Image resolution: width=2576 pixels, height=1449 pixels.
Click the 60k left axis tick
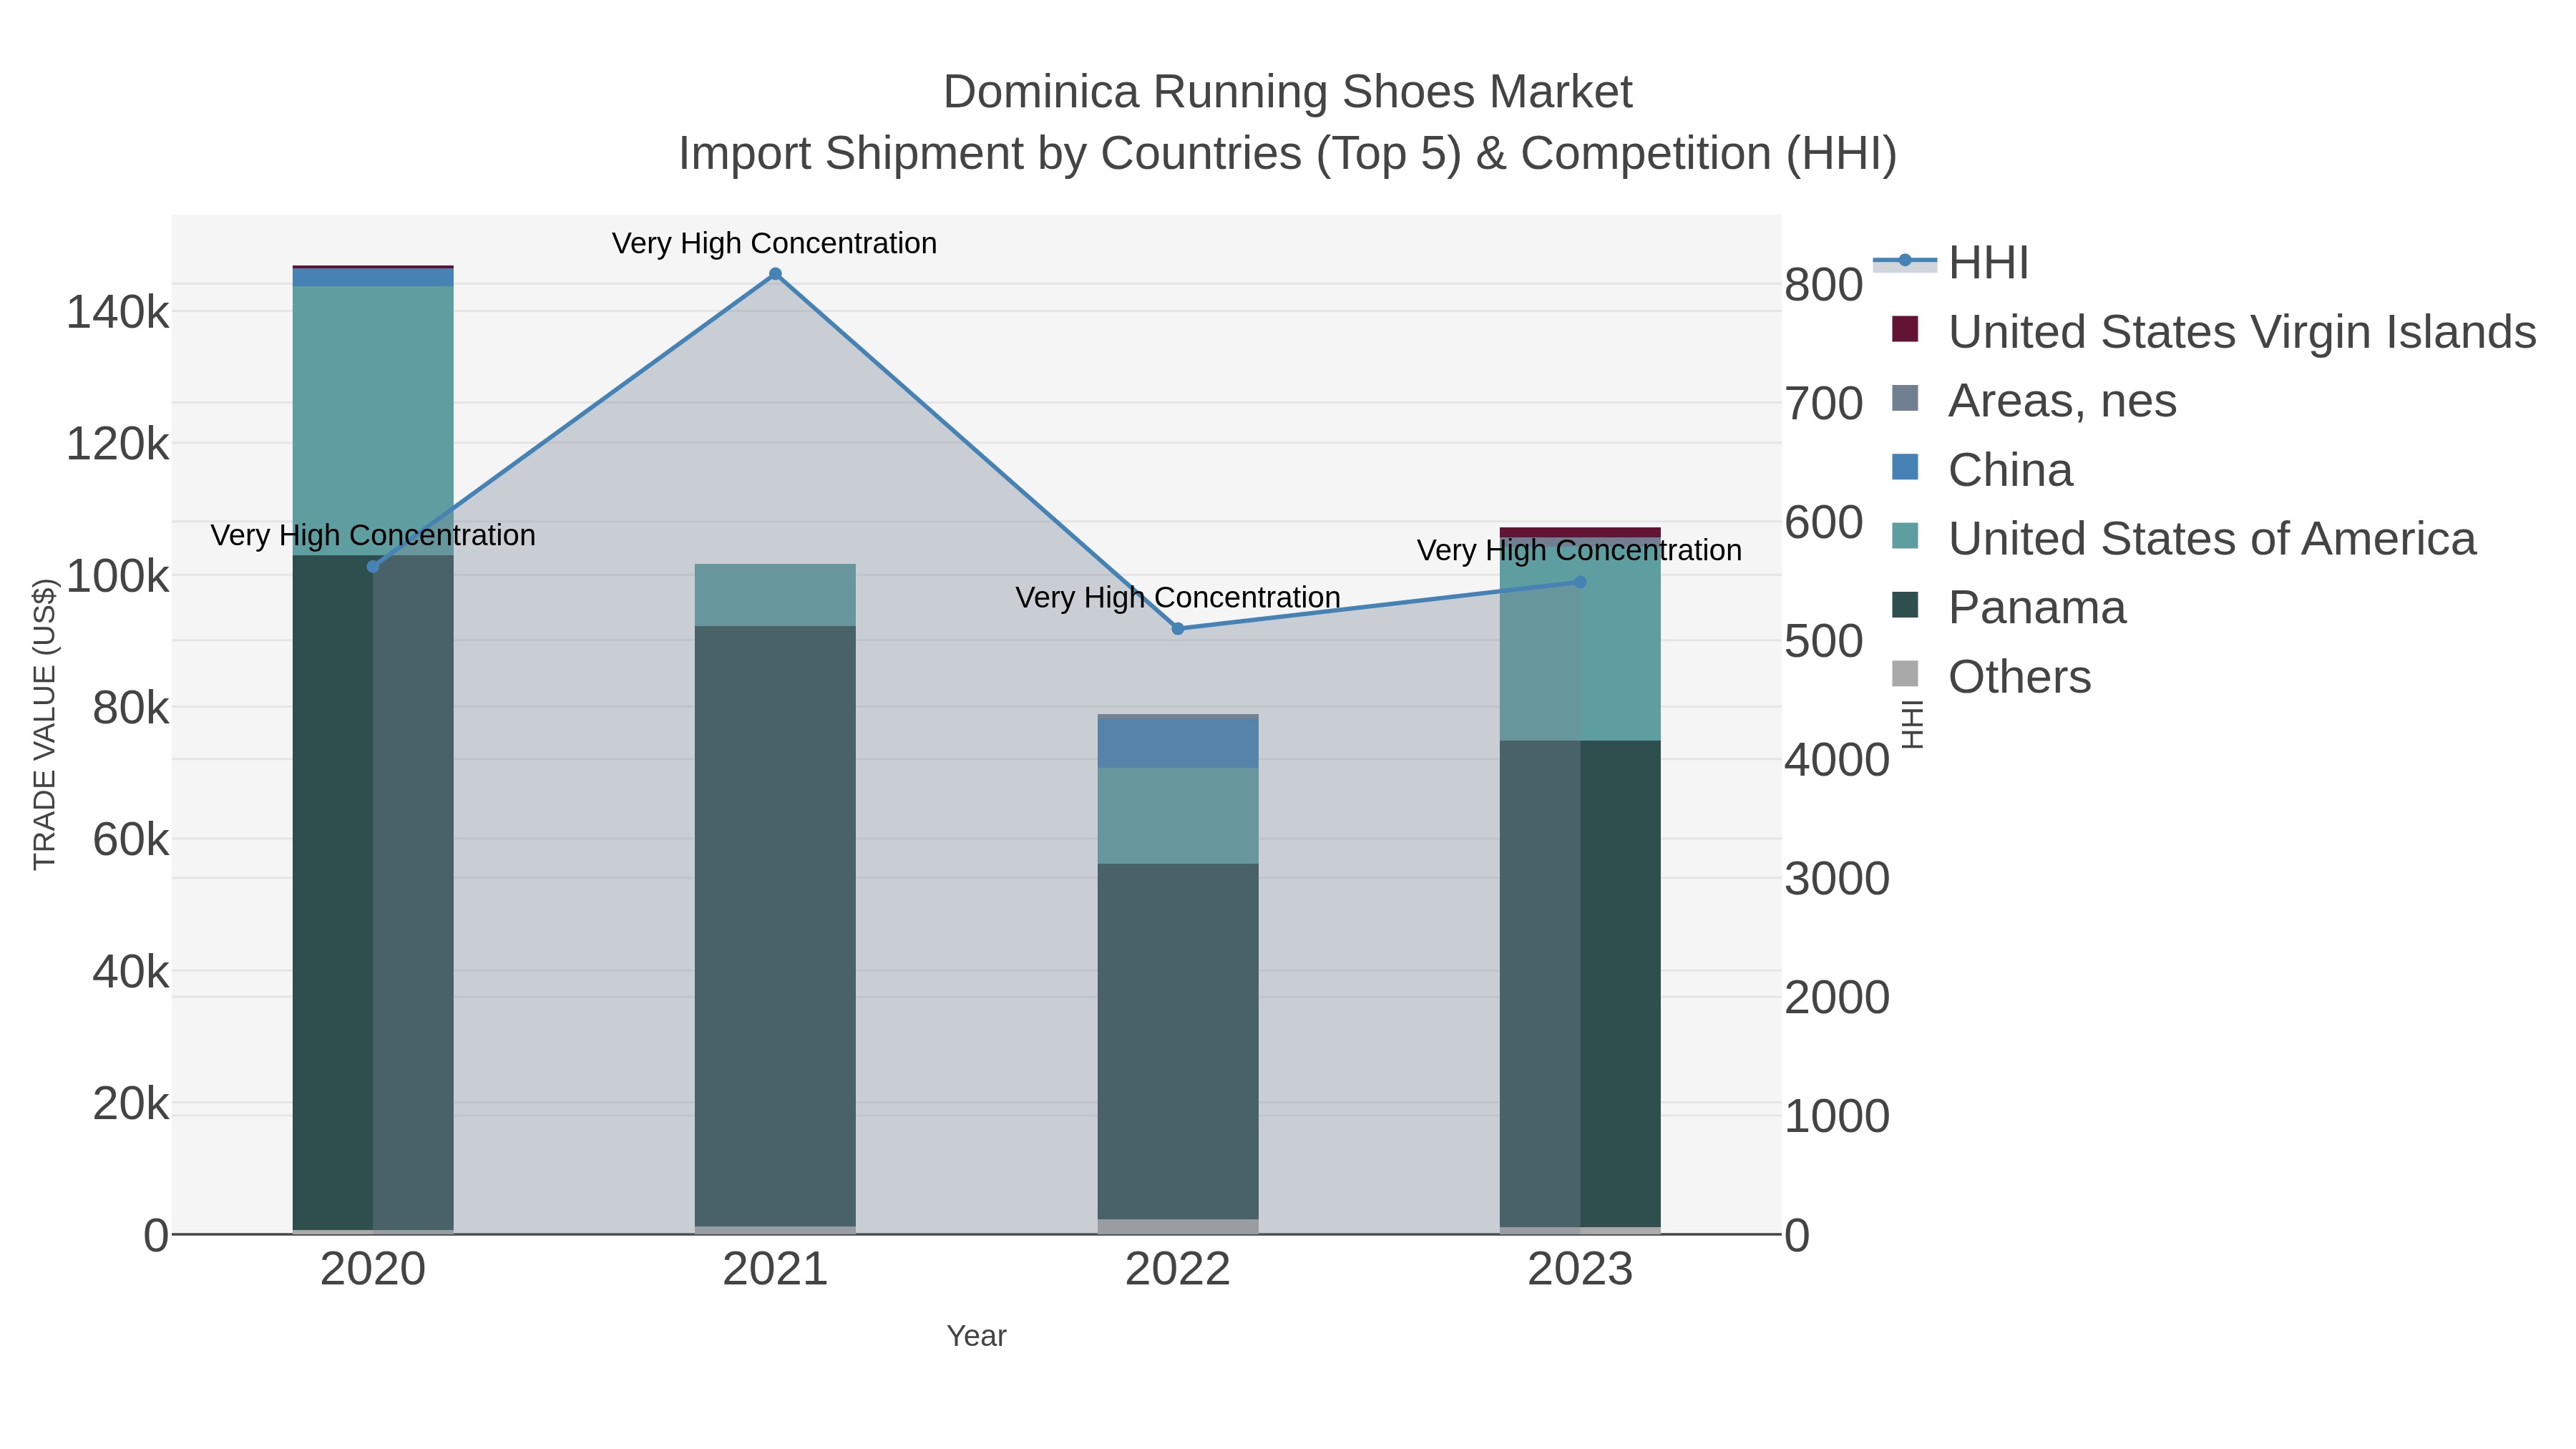tap(131, 839)
